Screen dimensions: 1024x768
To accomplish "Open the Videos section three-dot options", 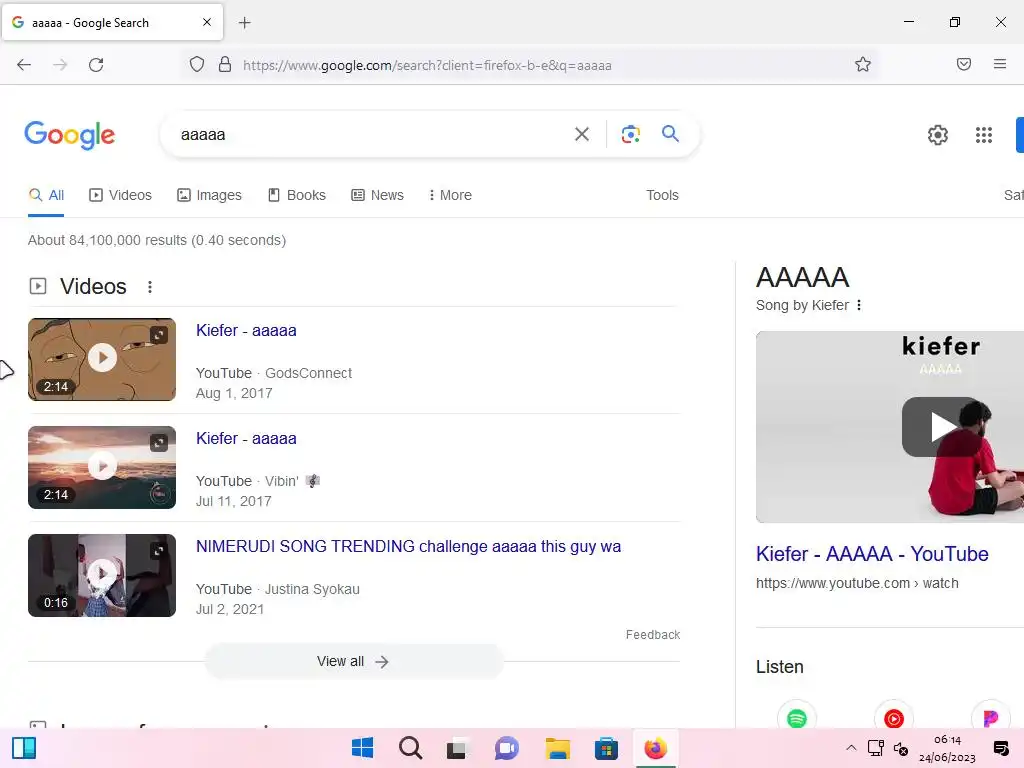I will coord(150,287).
